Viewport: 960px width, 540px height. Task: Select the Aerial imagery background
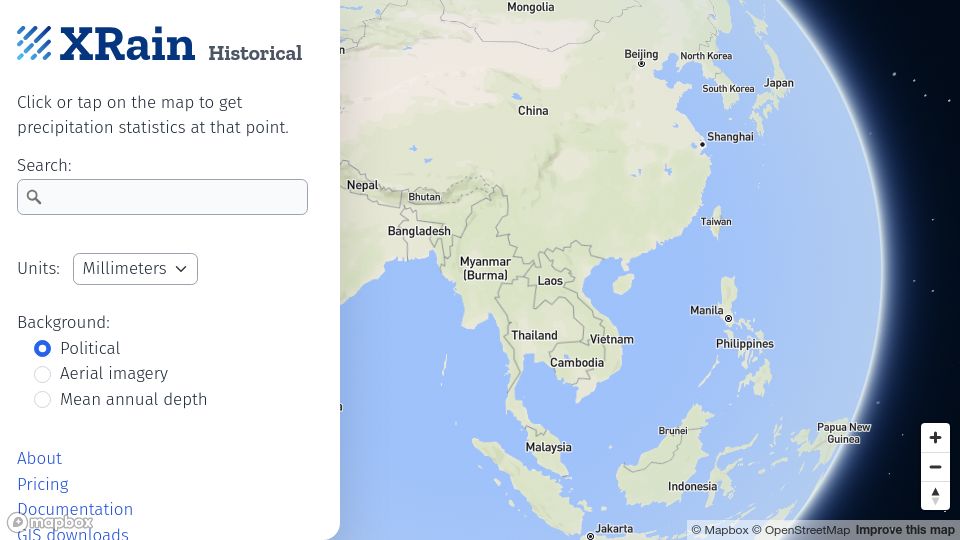pyautogui.click(x=42, y=373)
